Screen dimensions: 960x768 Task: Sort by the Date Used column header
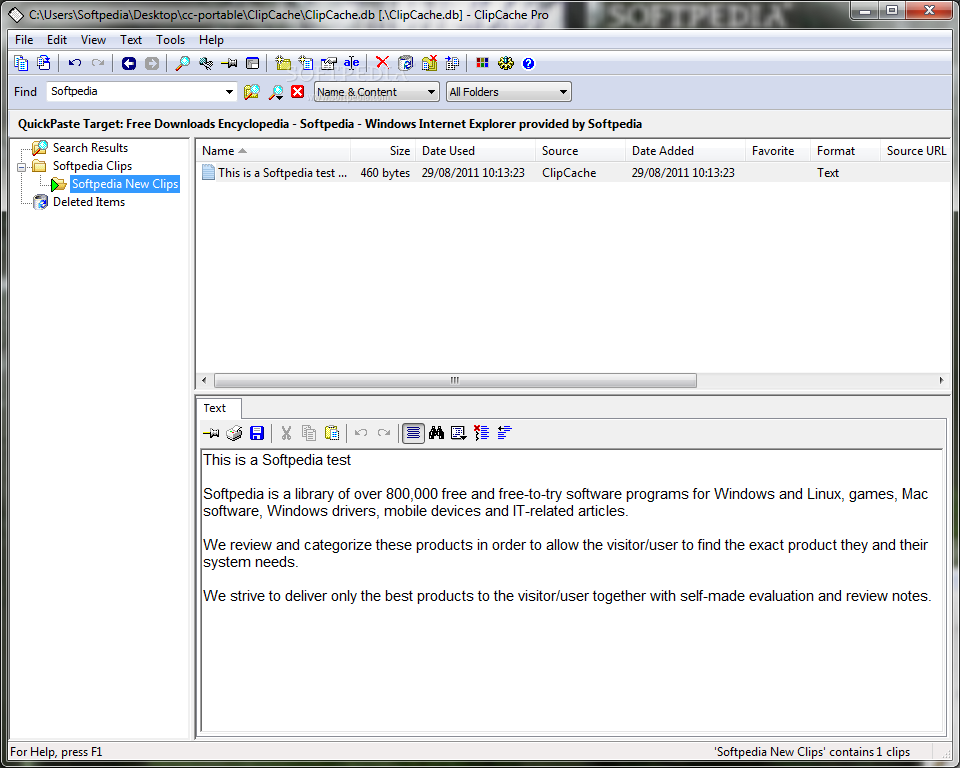(476, 151)
